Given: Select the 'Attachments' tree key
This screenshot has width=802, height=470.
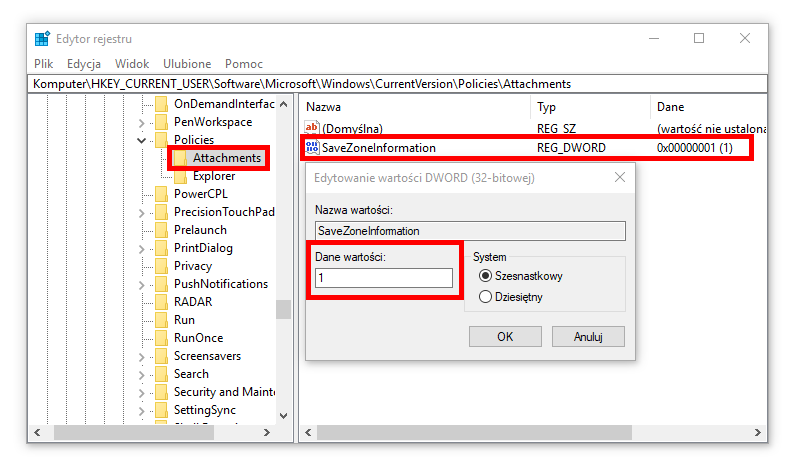Looking at the screenshot, I should point(227,158).
